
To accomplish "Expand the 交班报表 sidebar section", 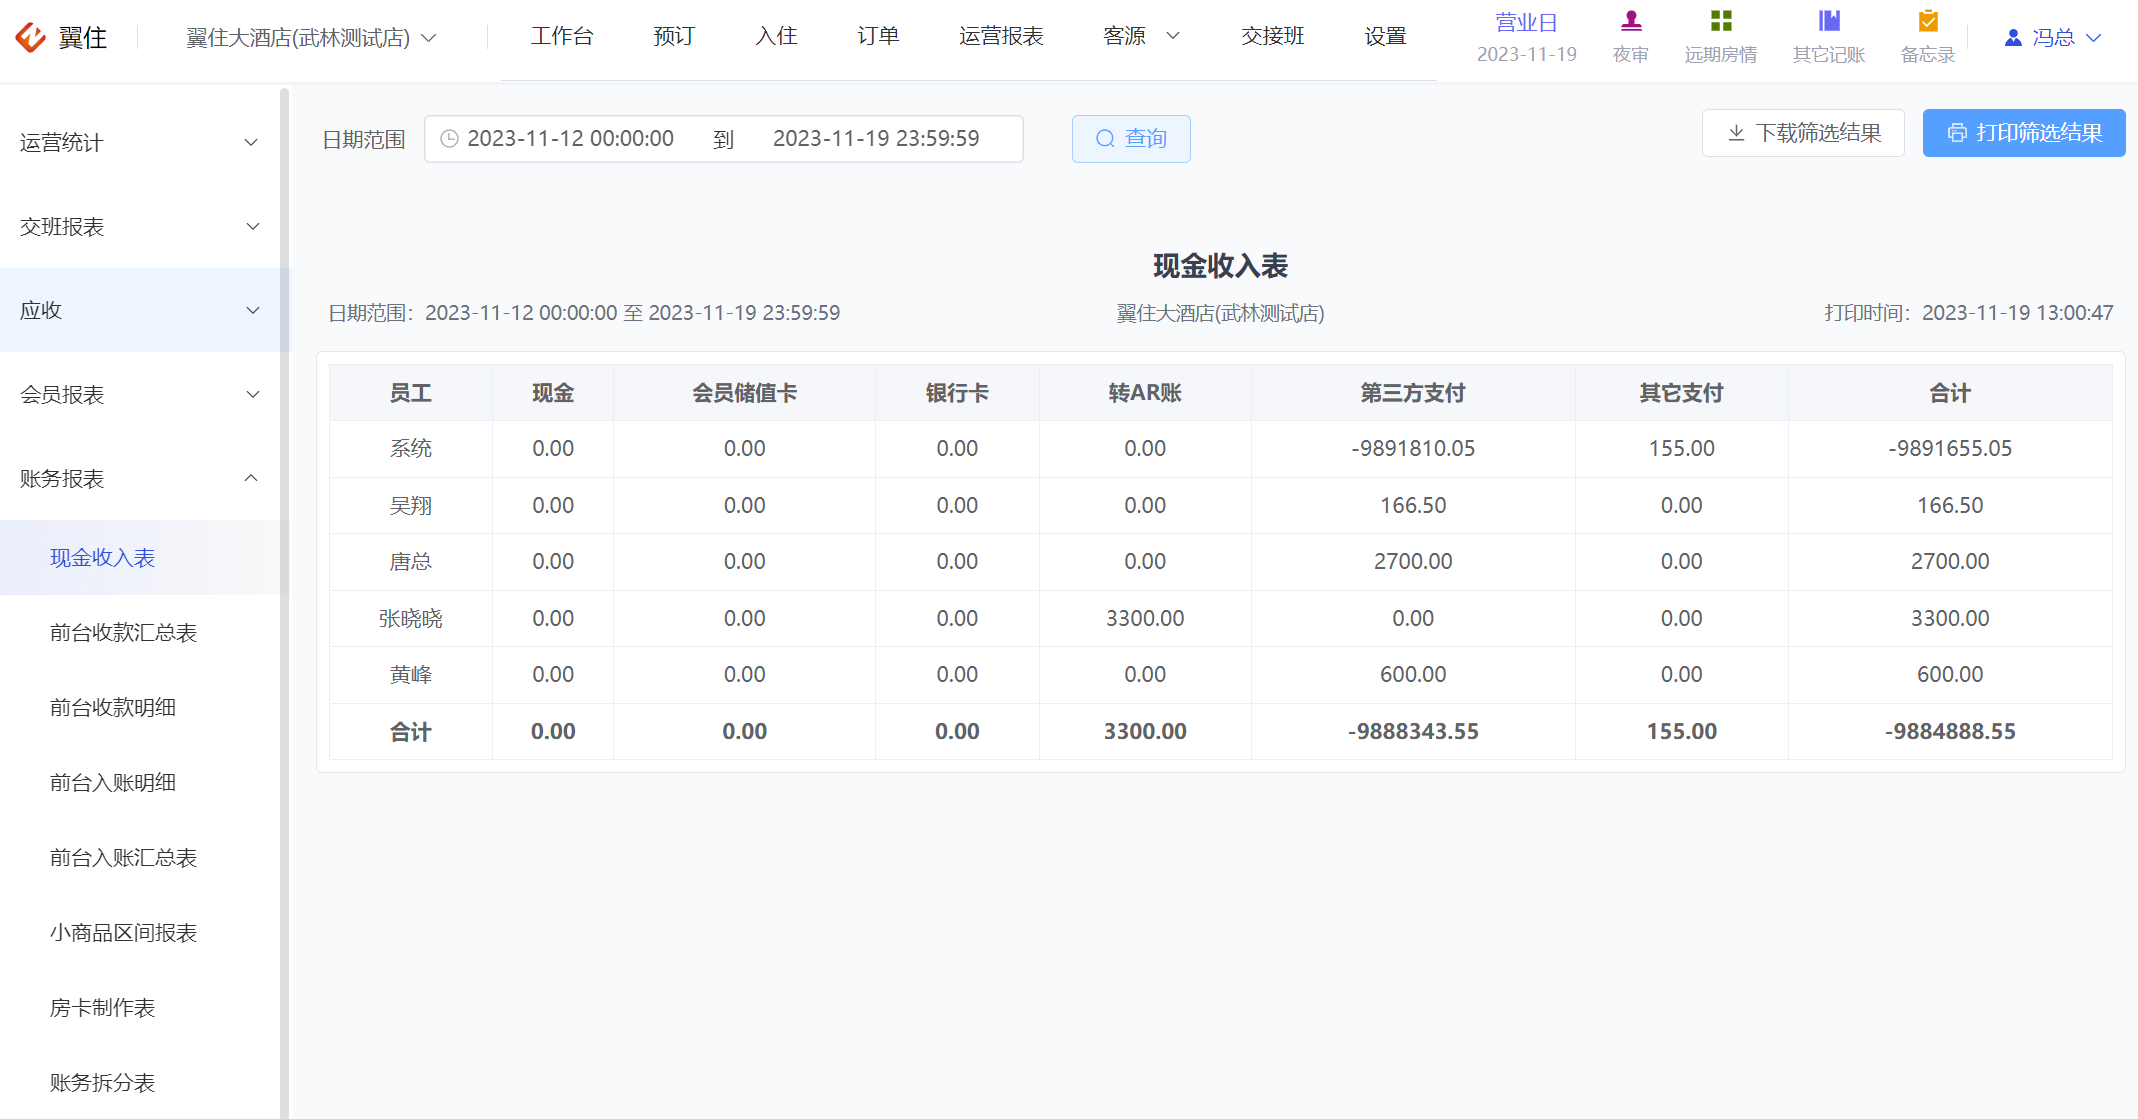I will (140, 226).
